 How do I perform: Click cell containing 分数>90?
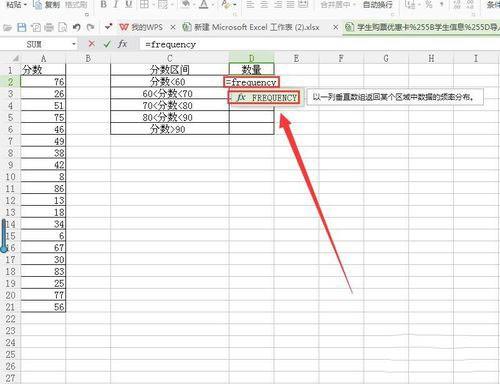coord(170,129)
